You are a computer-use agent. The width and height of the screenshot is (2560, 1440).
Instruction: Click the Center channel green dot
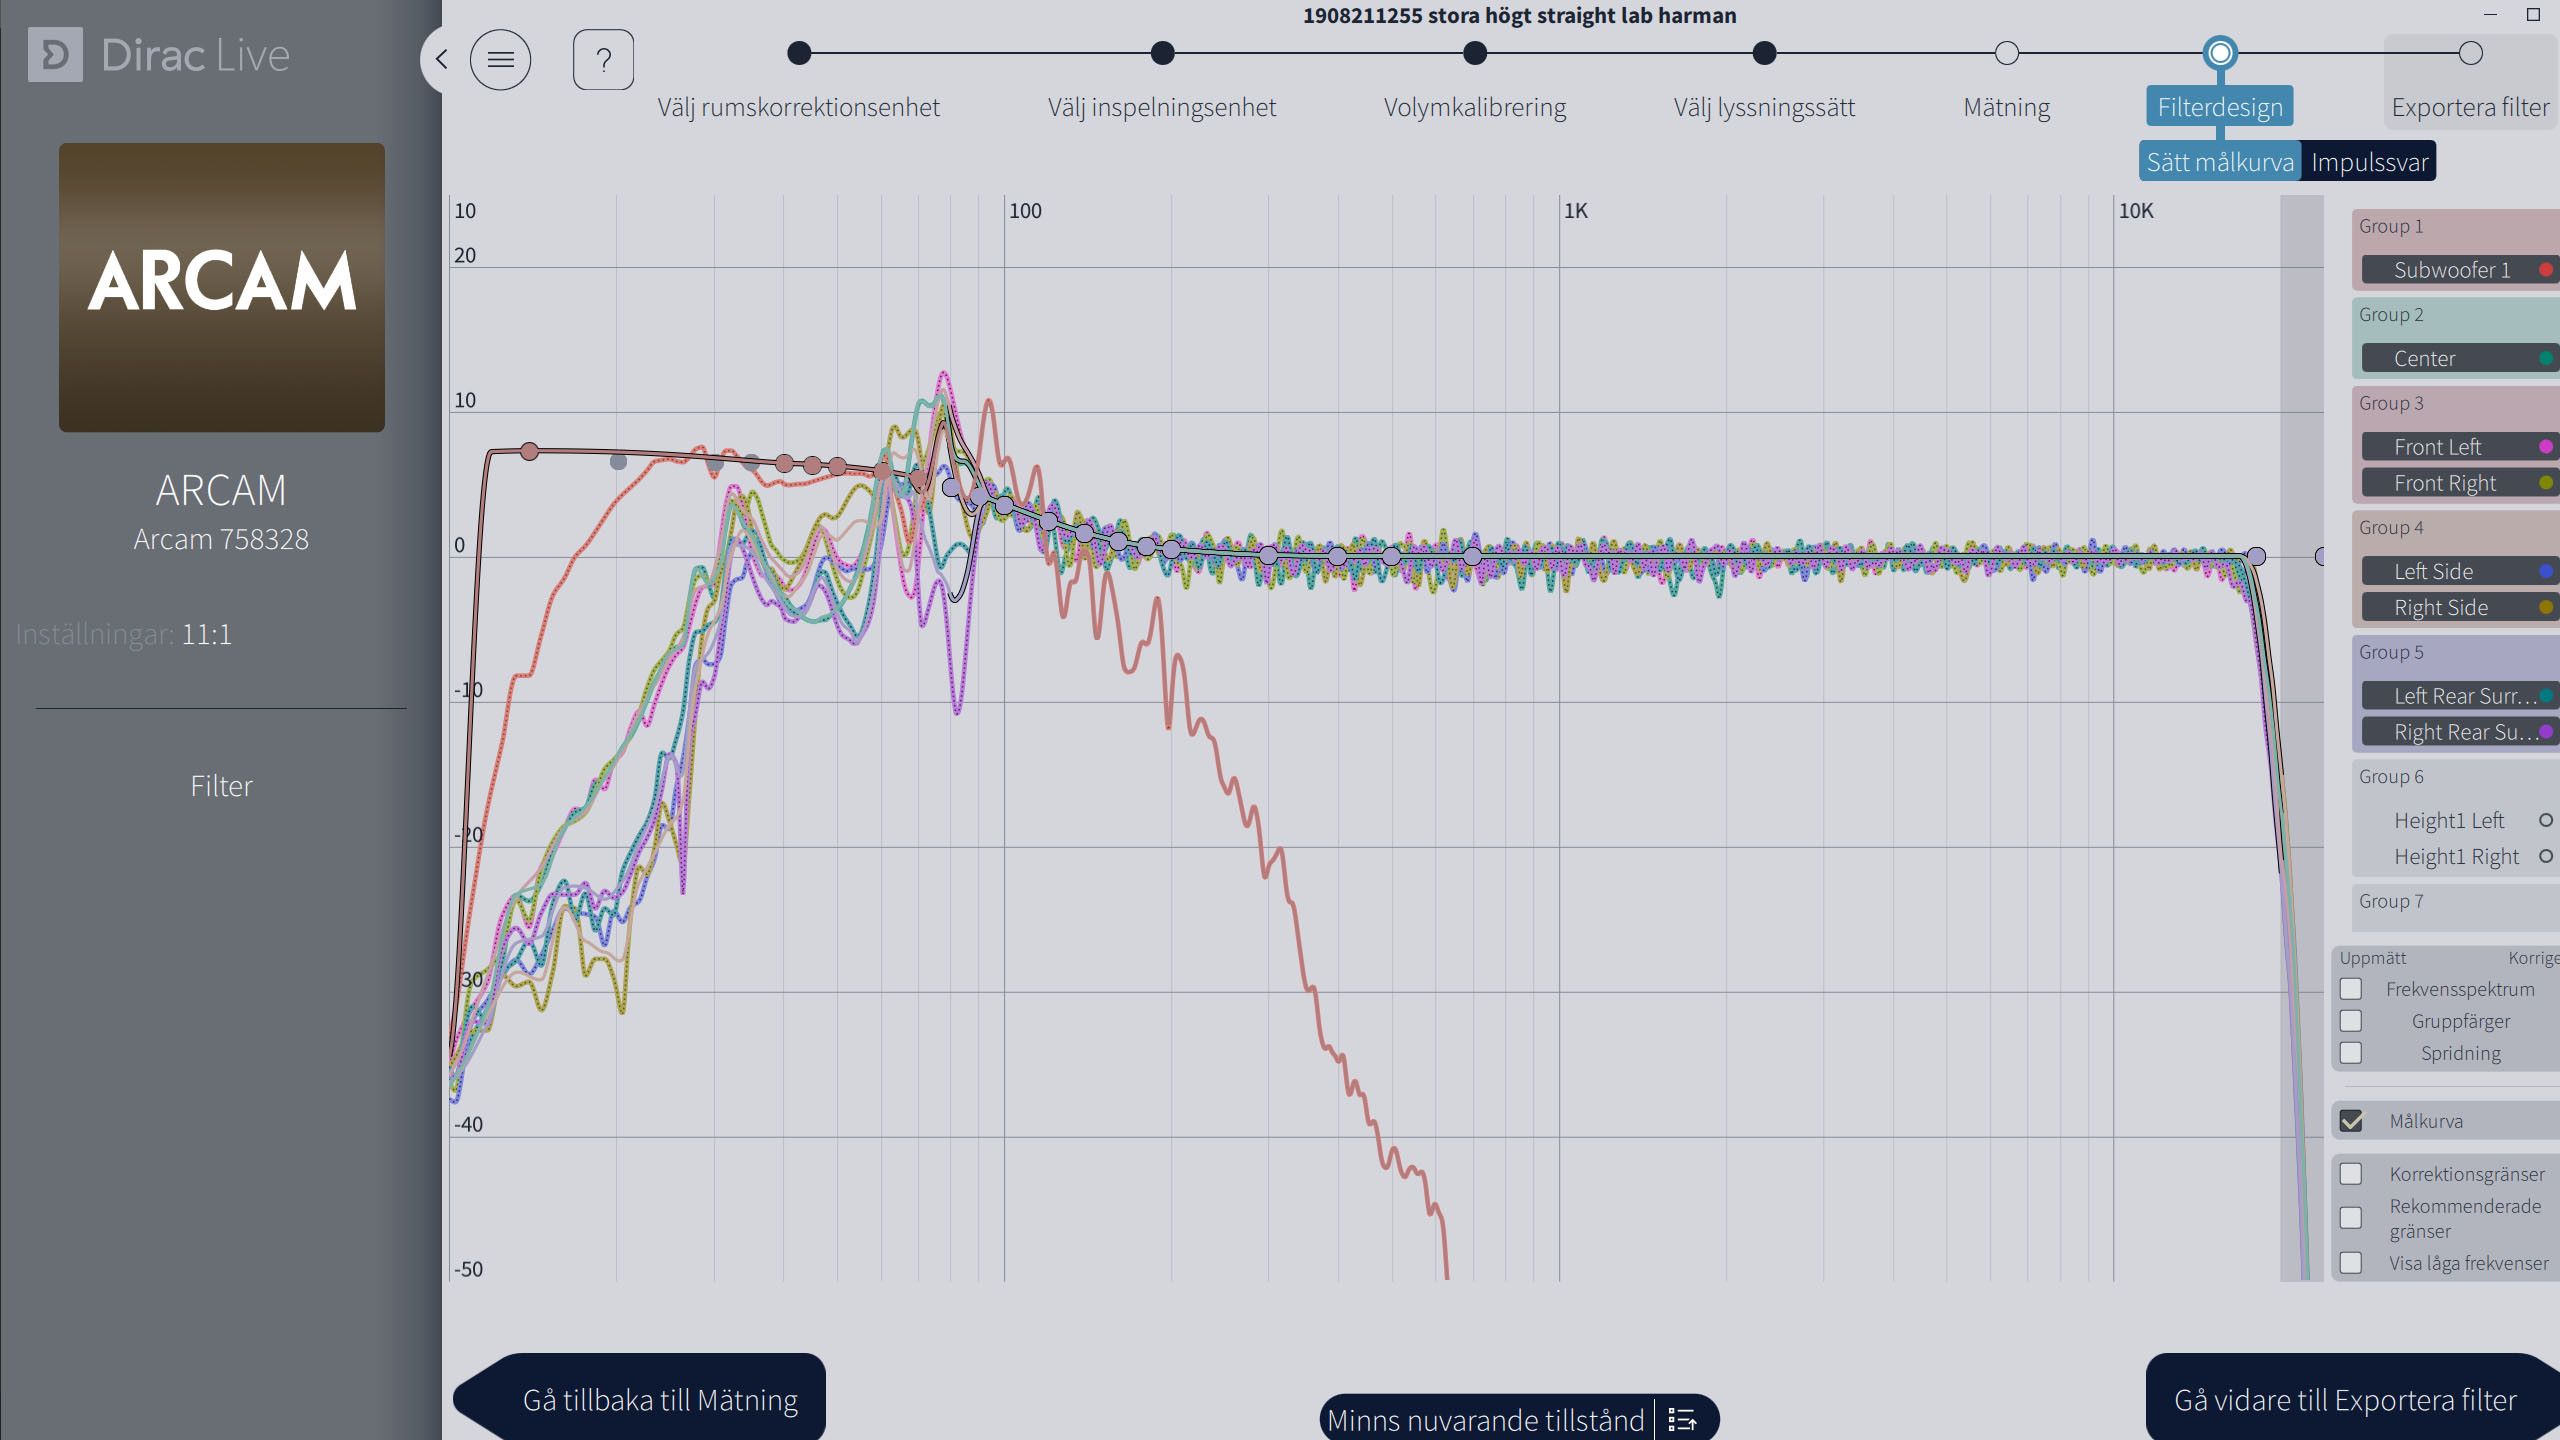point(2546,358)
